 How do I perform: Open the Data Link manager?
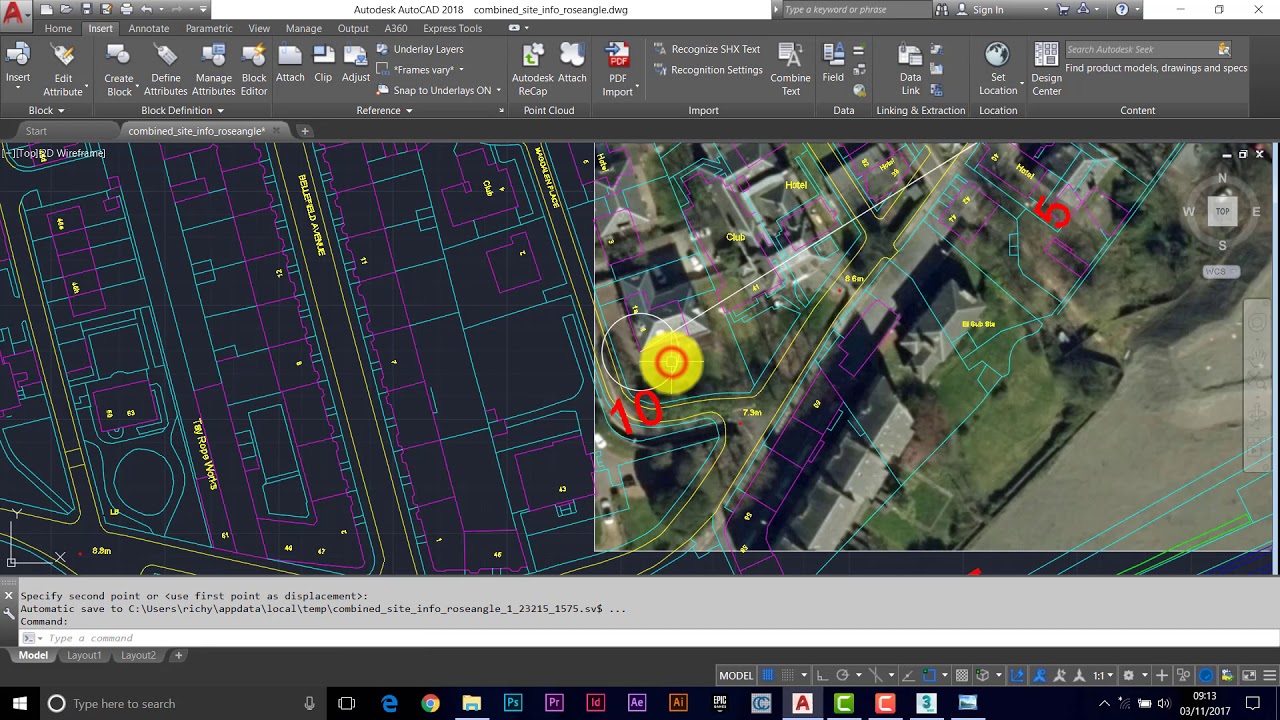click(910, 71)
